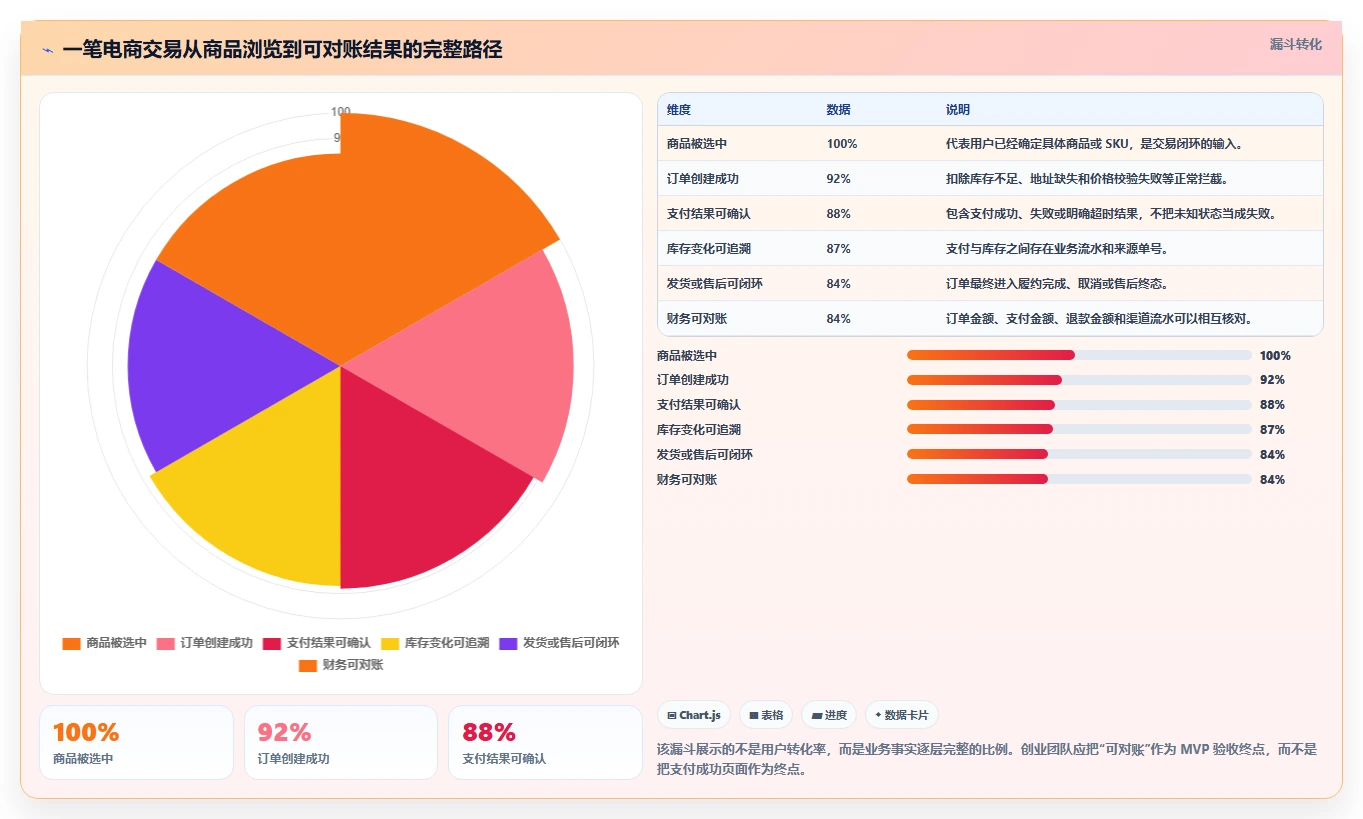
Task: Click the 100 axis label atop the chart
Action: 341,112
